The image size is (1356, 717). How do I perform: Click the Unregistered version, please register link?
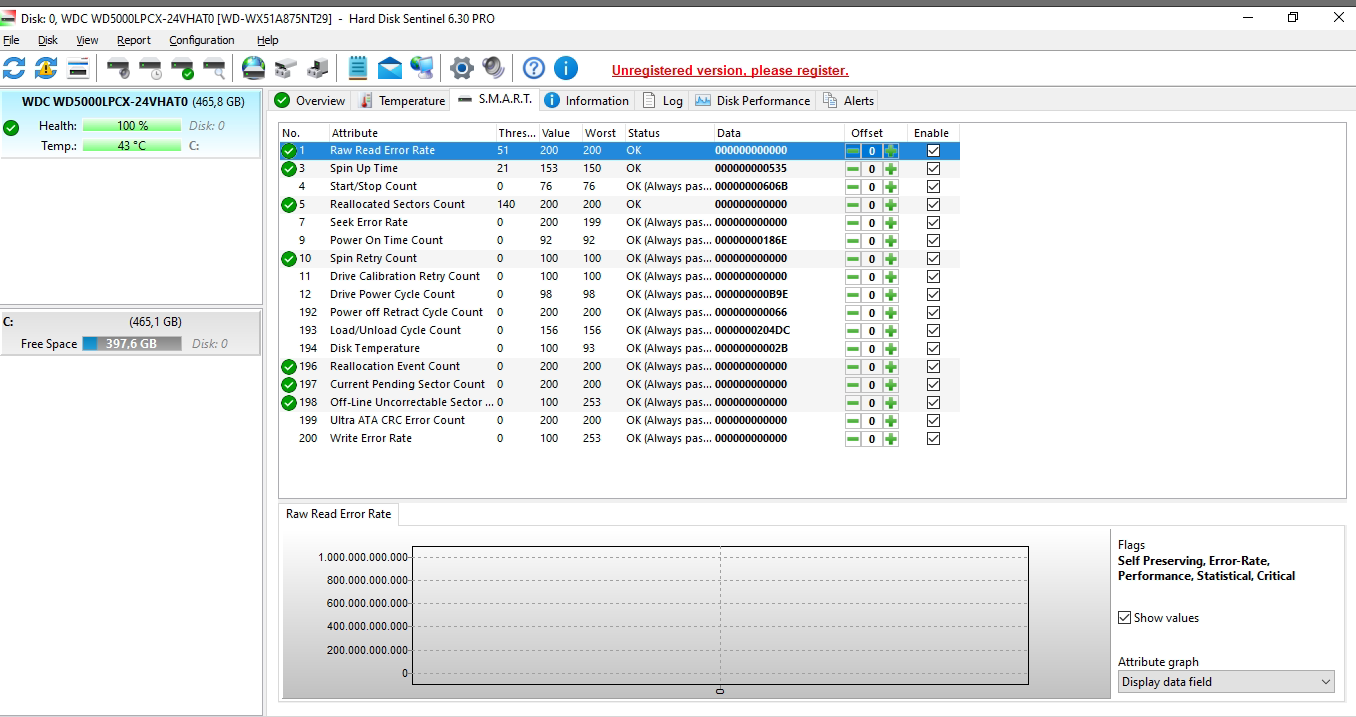(x=730, y=71)
